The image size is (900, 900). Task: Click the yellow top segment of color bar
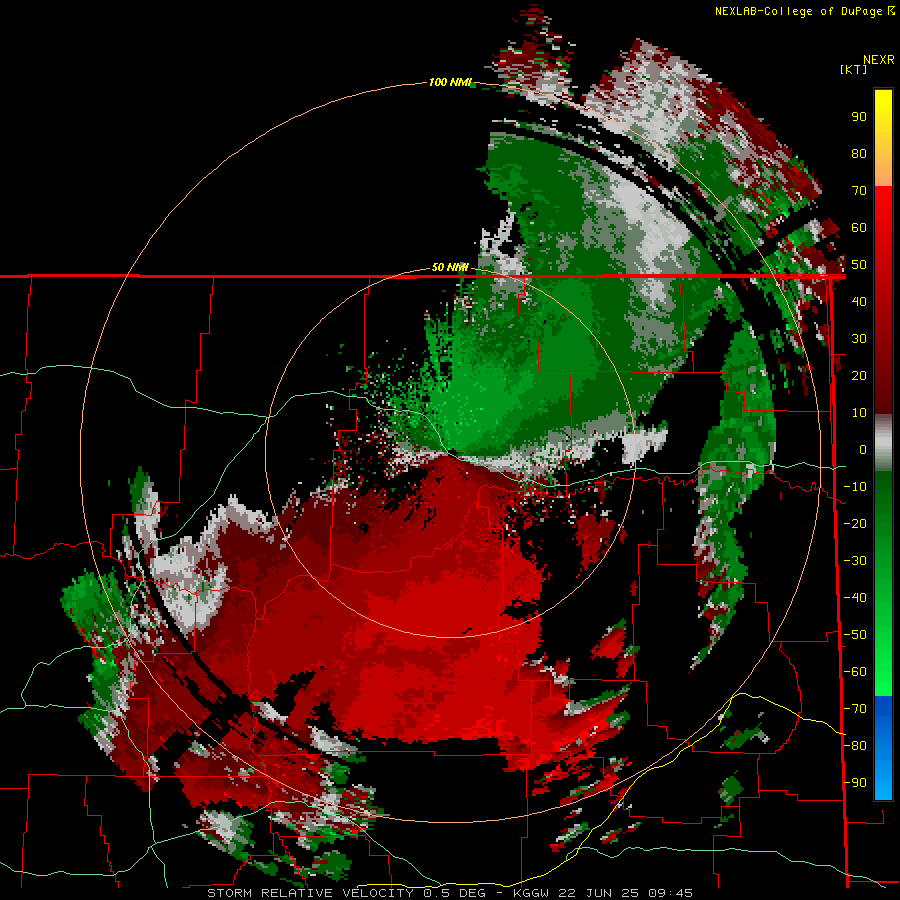883,138
